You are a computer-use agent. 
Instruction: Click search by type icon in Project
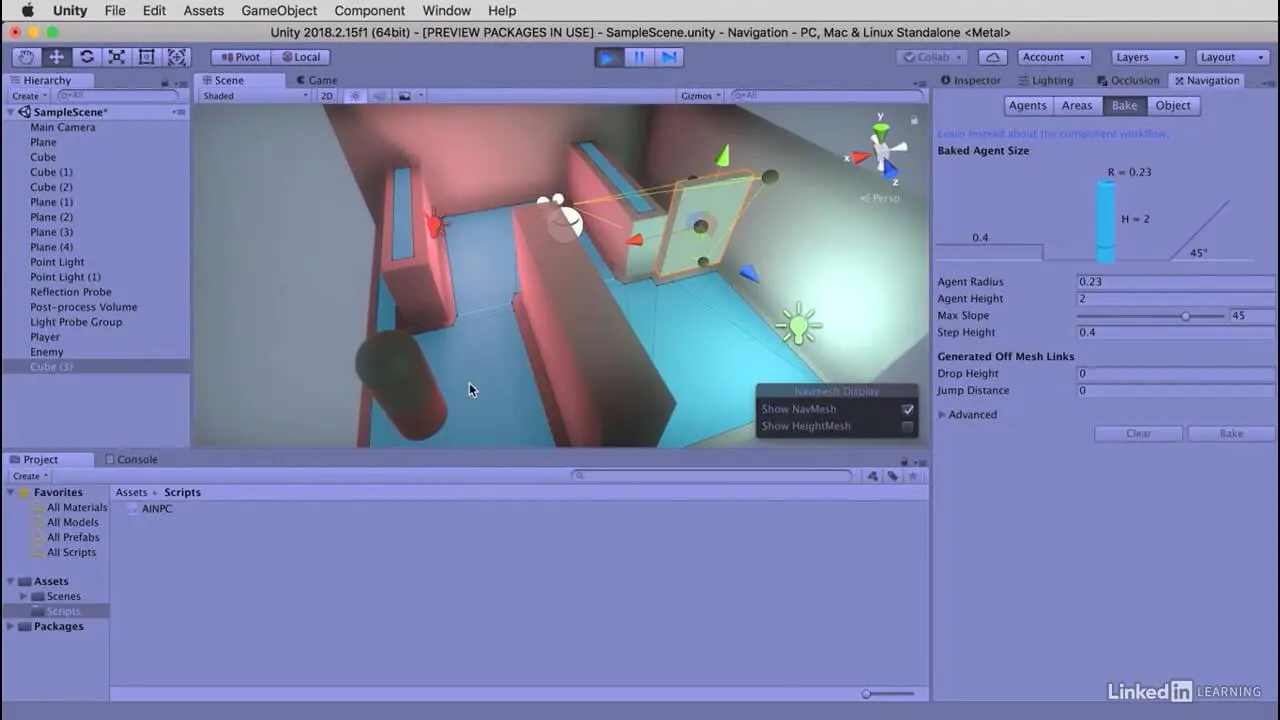[872, 476]
